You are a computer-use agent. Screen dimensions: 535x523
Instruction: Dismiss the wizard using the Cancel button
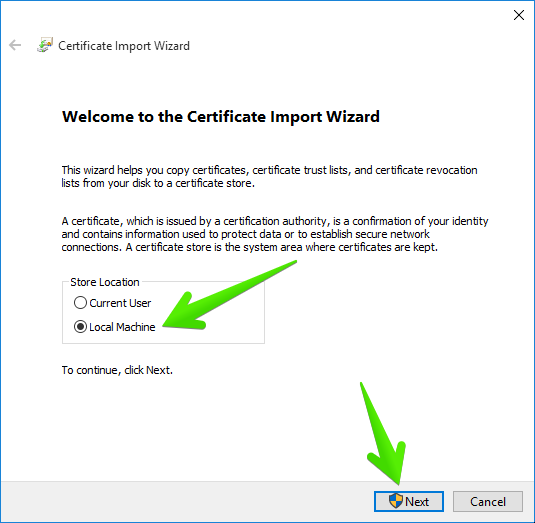pos(488,501)
